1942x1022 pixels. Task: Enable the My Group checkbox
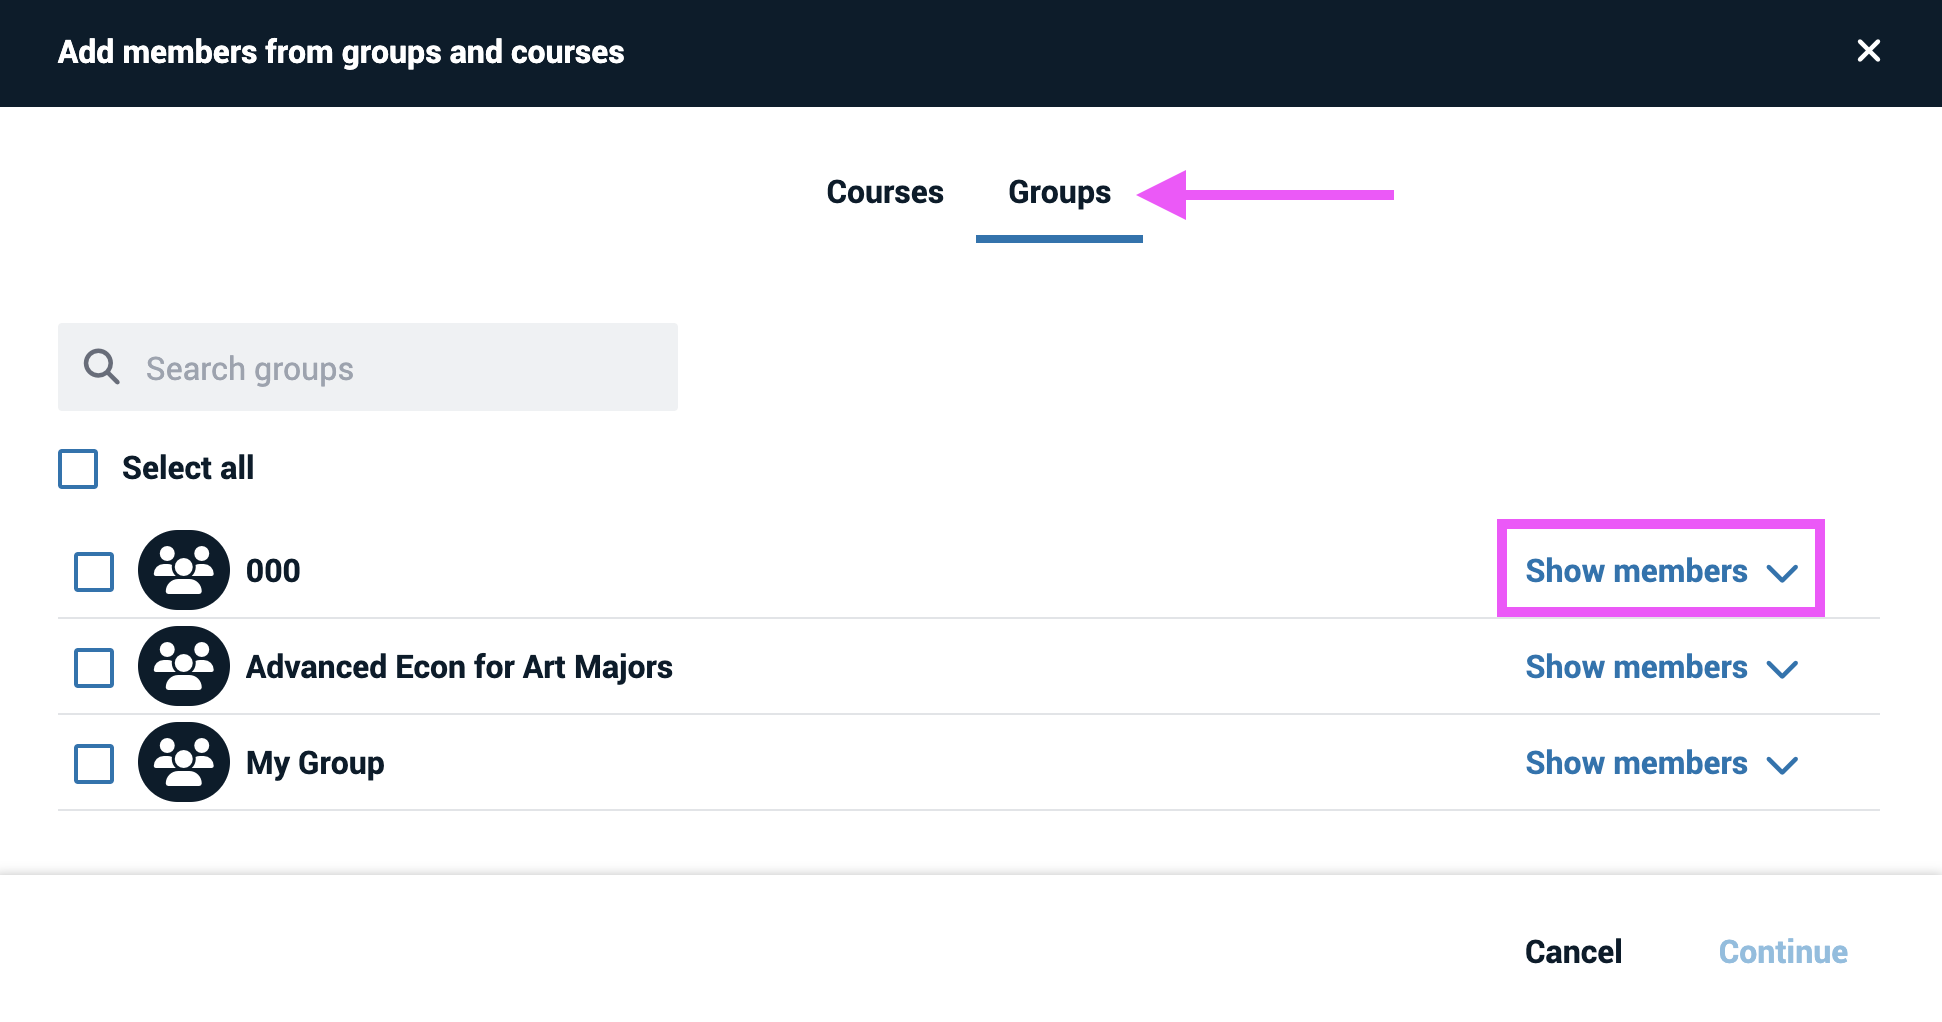coord(94,763)
